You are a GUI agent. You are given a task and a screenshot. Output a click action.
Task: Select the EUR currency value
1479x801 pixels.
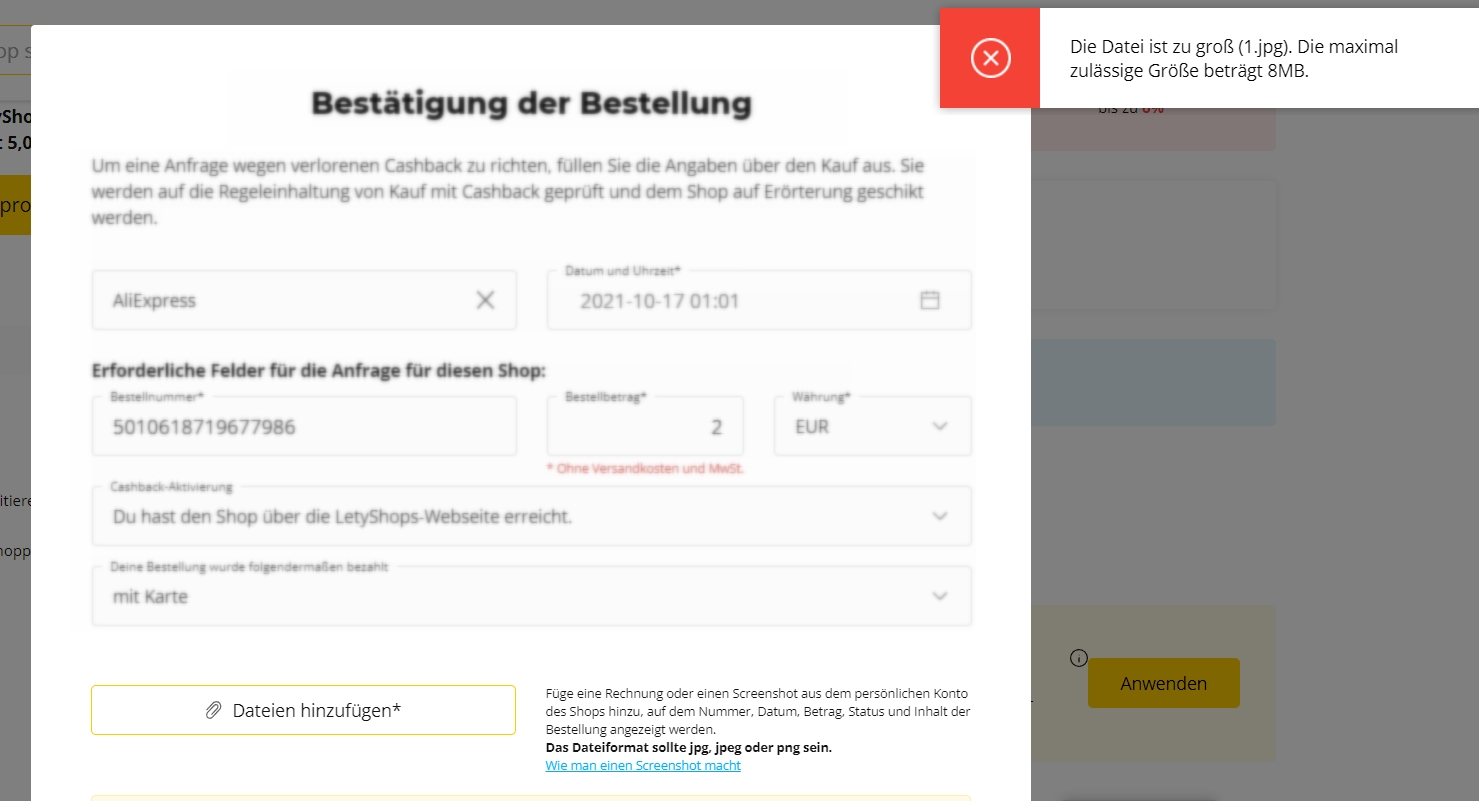812,427
